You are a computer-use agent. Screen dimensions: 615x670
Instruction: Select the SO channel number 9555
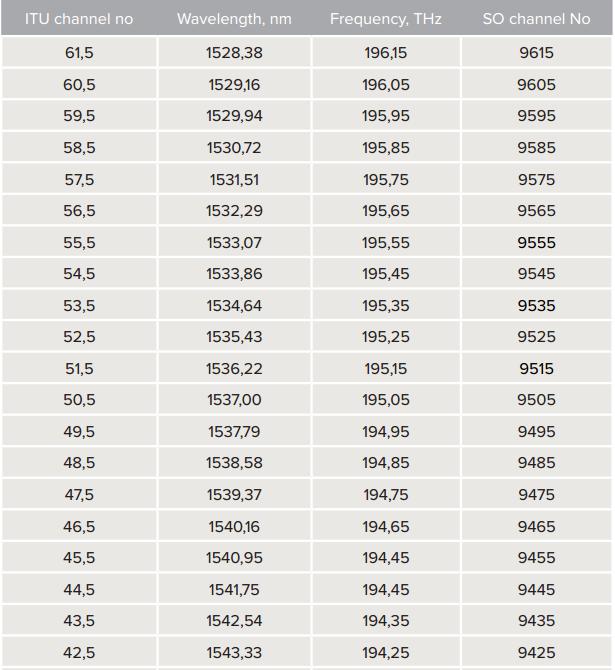[x=536, y=243]
